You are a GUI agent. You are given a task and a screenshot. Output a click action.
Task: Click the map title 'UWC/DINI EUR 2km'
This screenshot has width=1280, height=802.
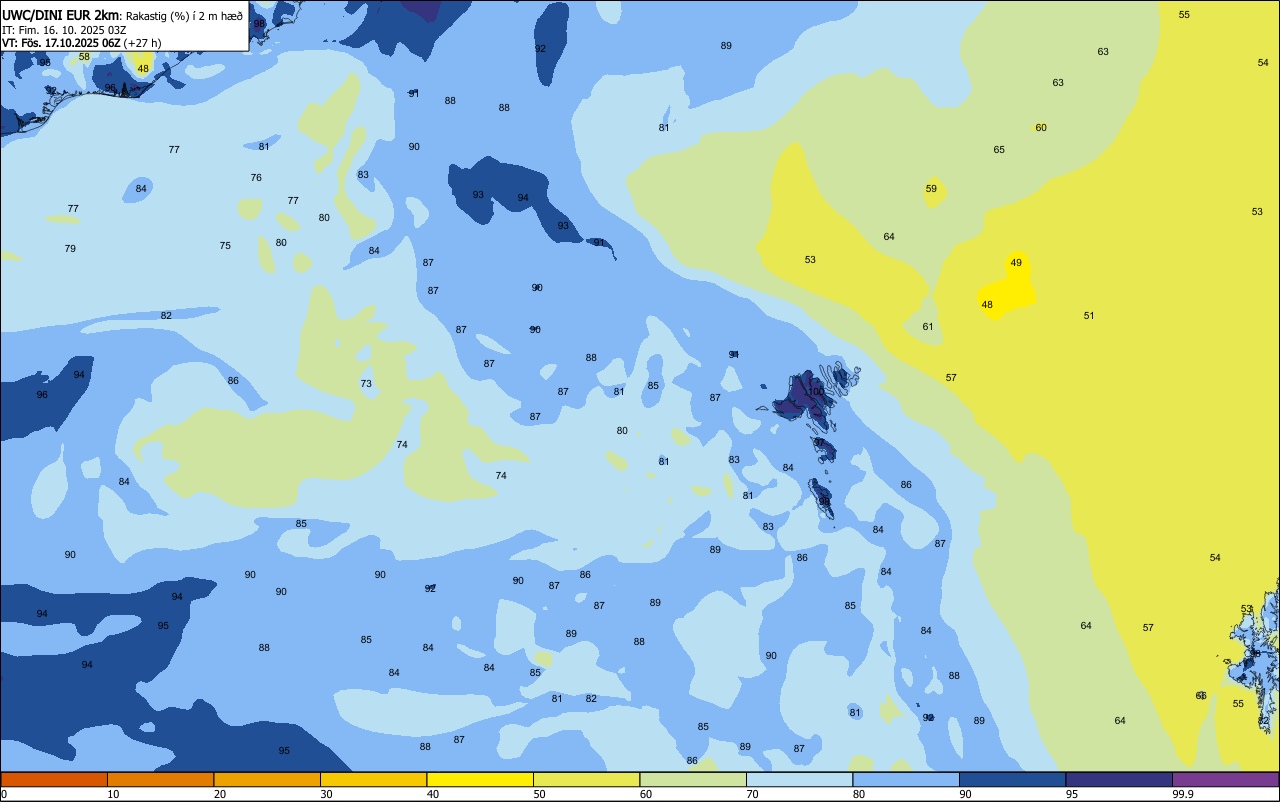pos(60,14)
